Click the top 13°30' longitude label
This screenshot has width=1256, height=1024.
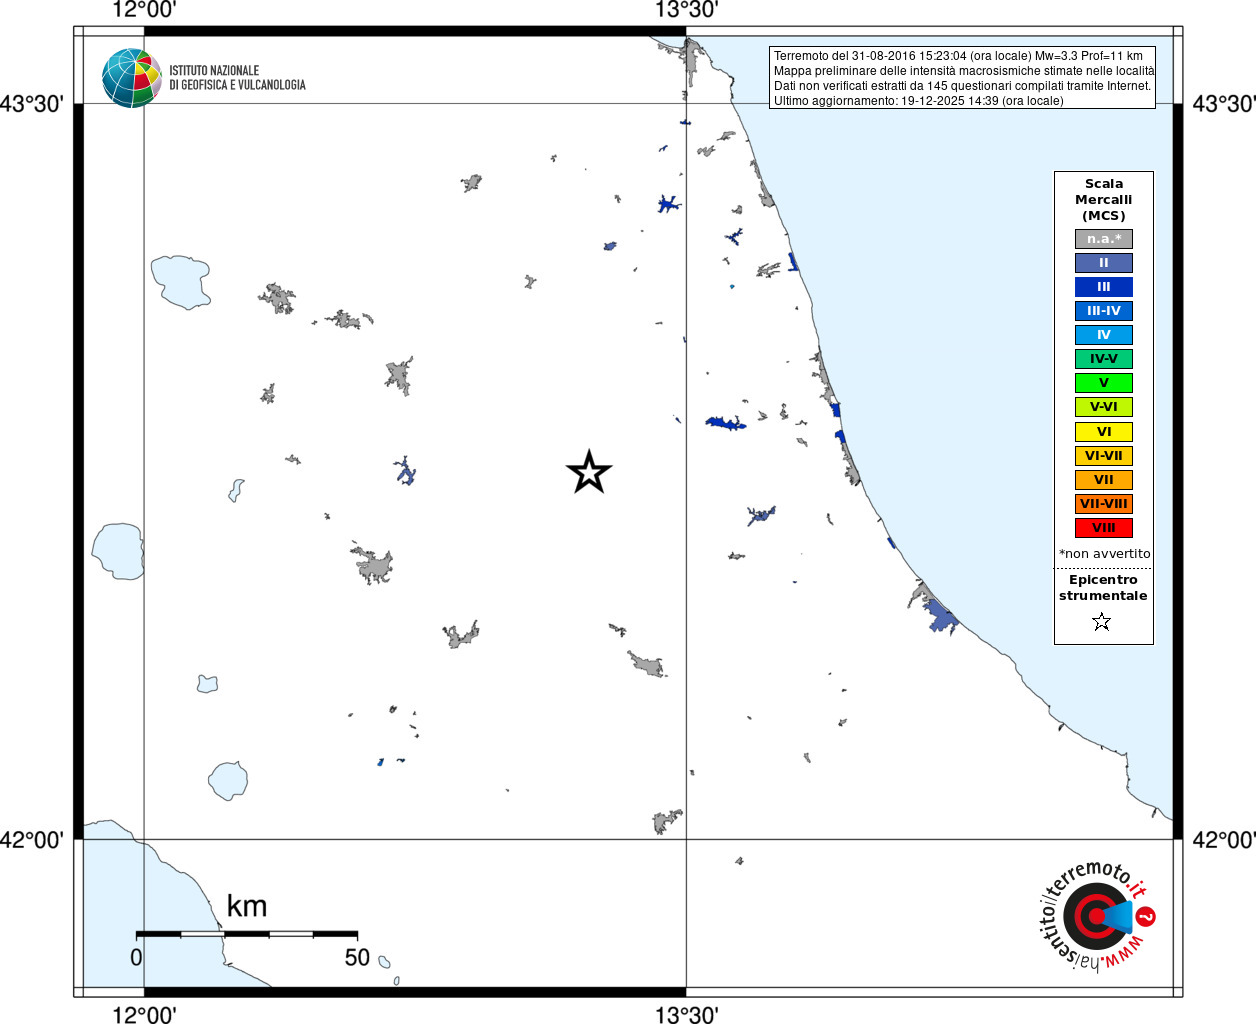tap(686, 10)
